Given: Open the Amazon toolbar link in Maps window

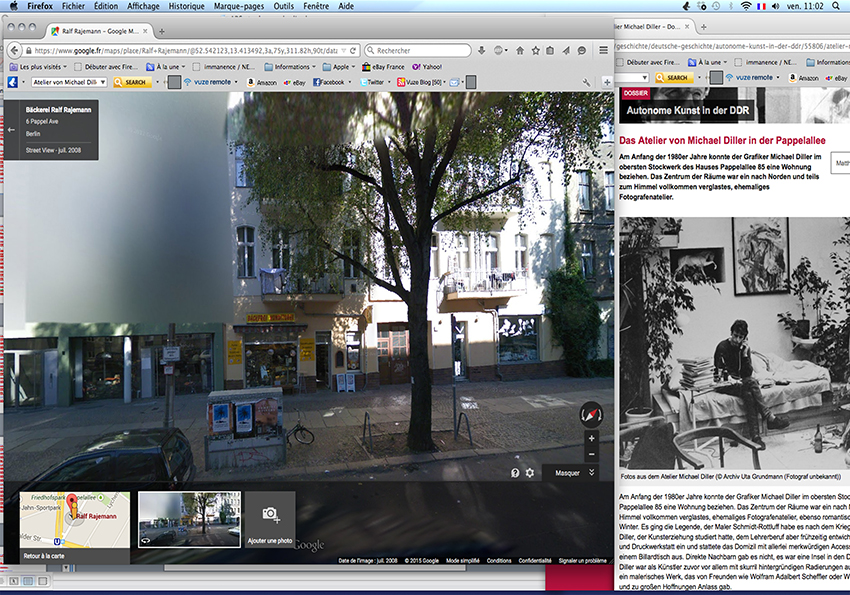Looking at the screenshot, I should click(x=262, y=82).
